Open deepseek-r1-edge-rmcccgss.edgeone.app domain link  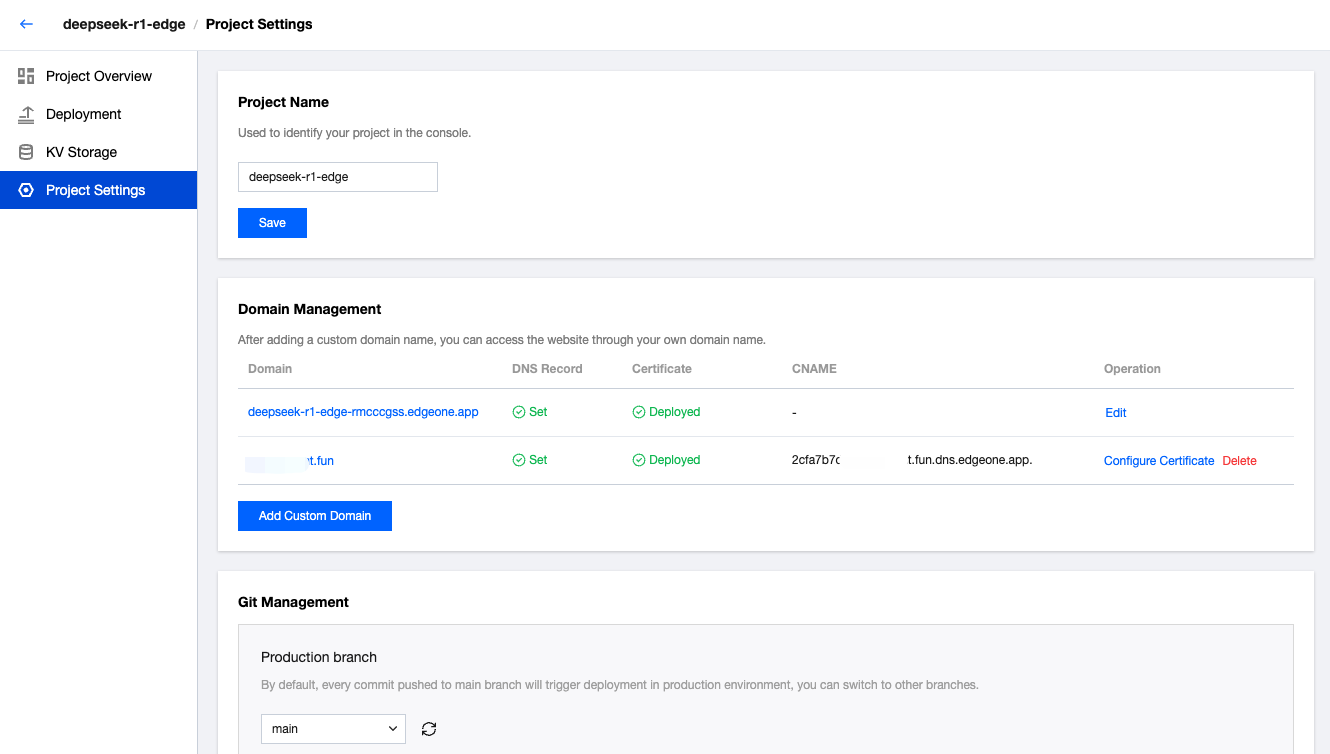(363, 412)
